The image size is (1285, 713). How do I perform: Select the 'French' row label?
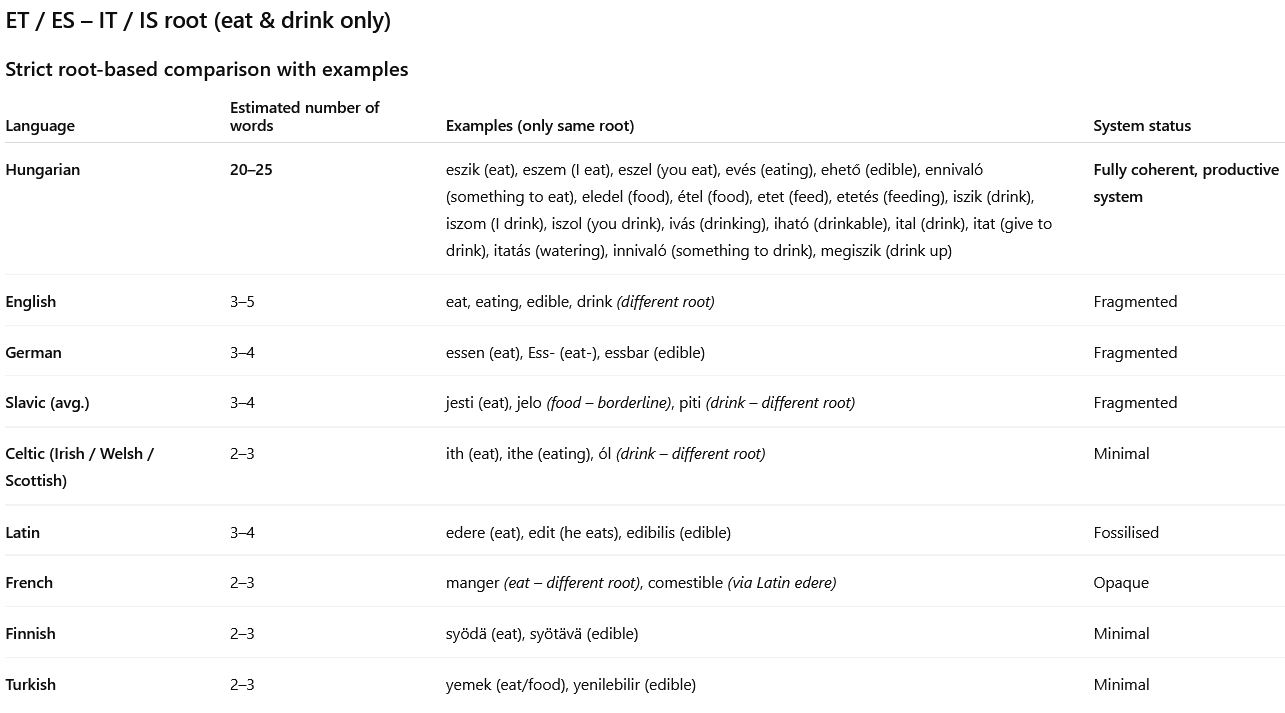(x=29, y=583)
